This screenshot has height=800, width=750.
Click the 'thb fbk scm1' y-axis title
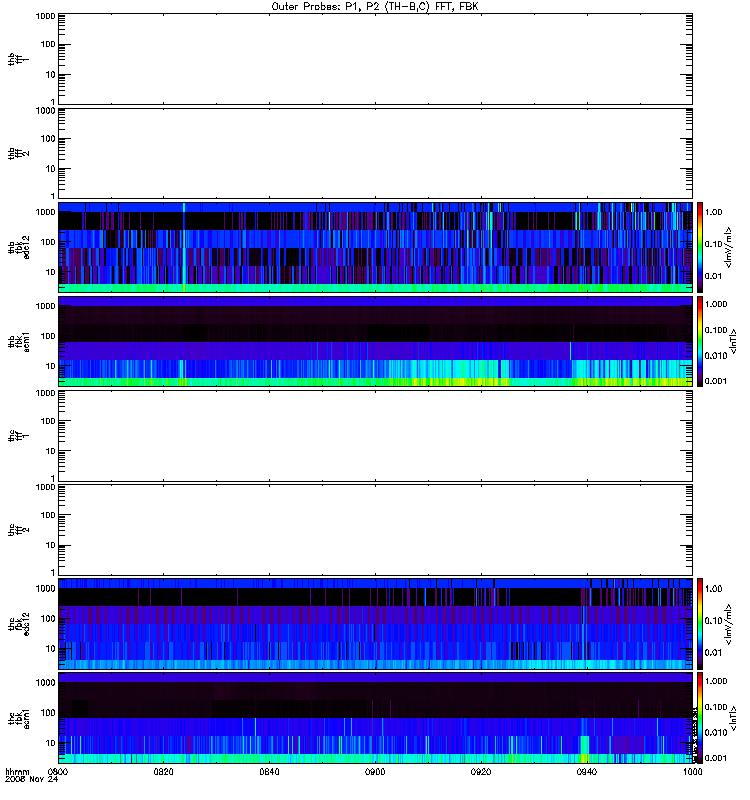(x=19, y=342)
